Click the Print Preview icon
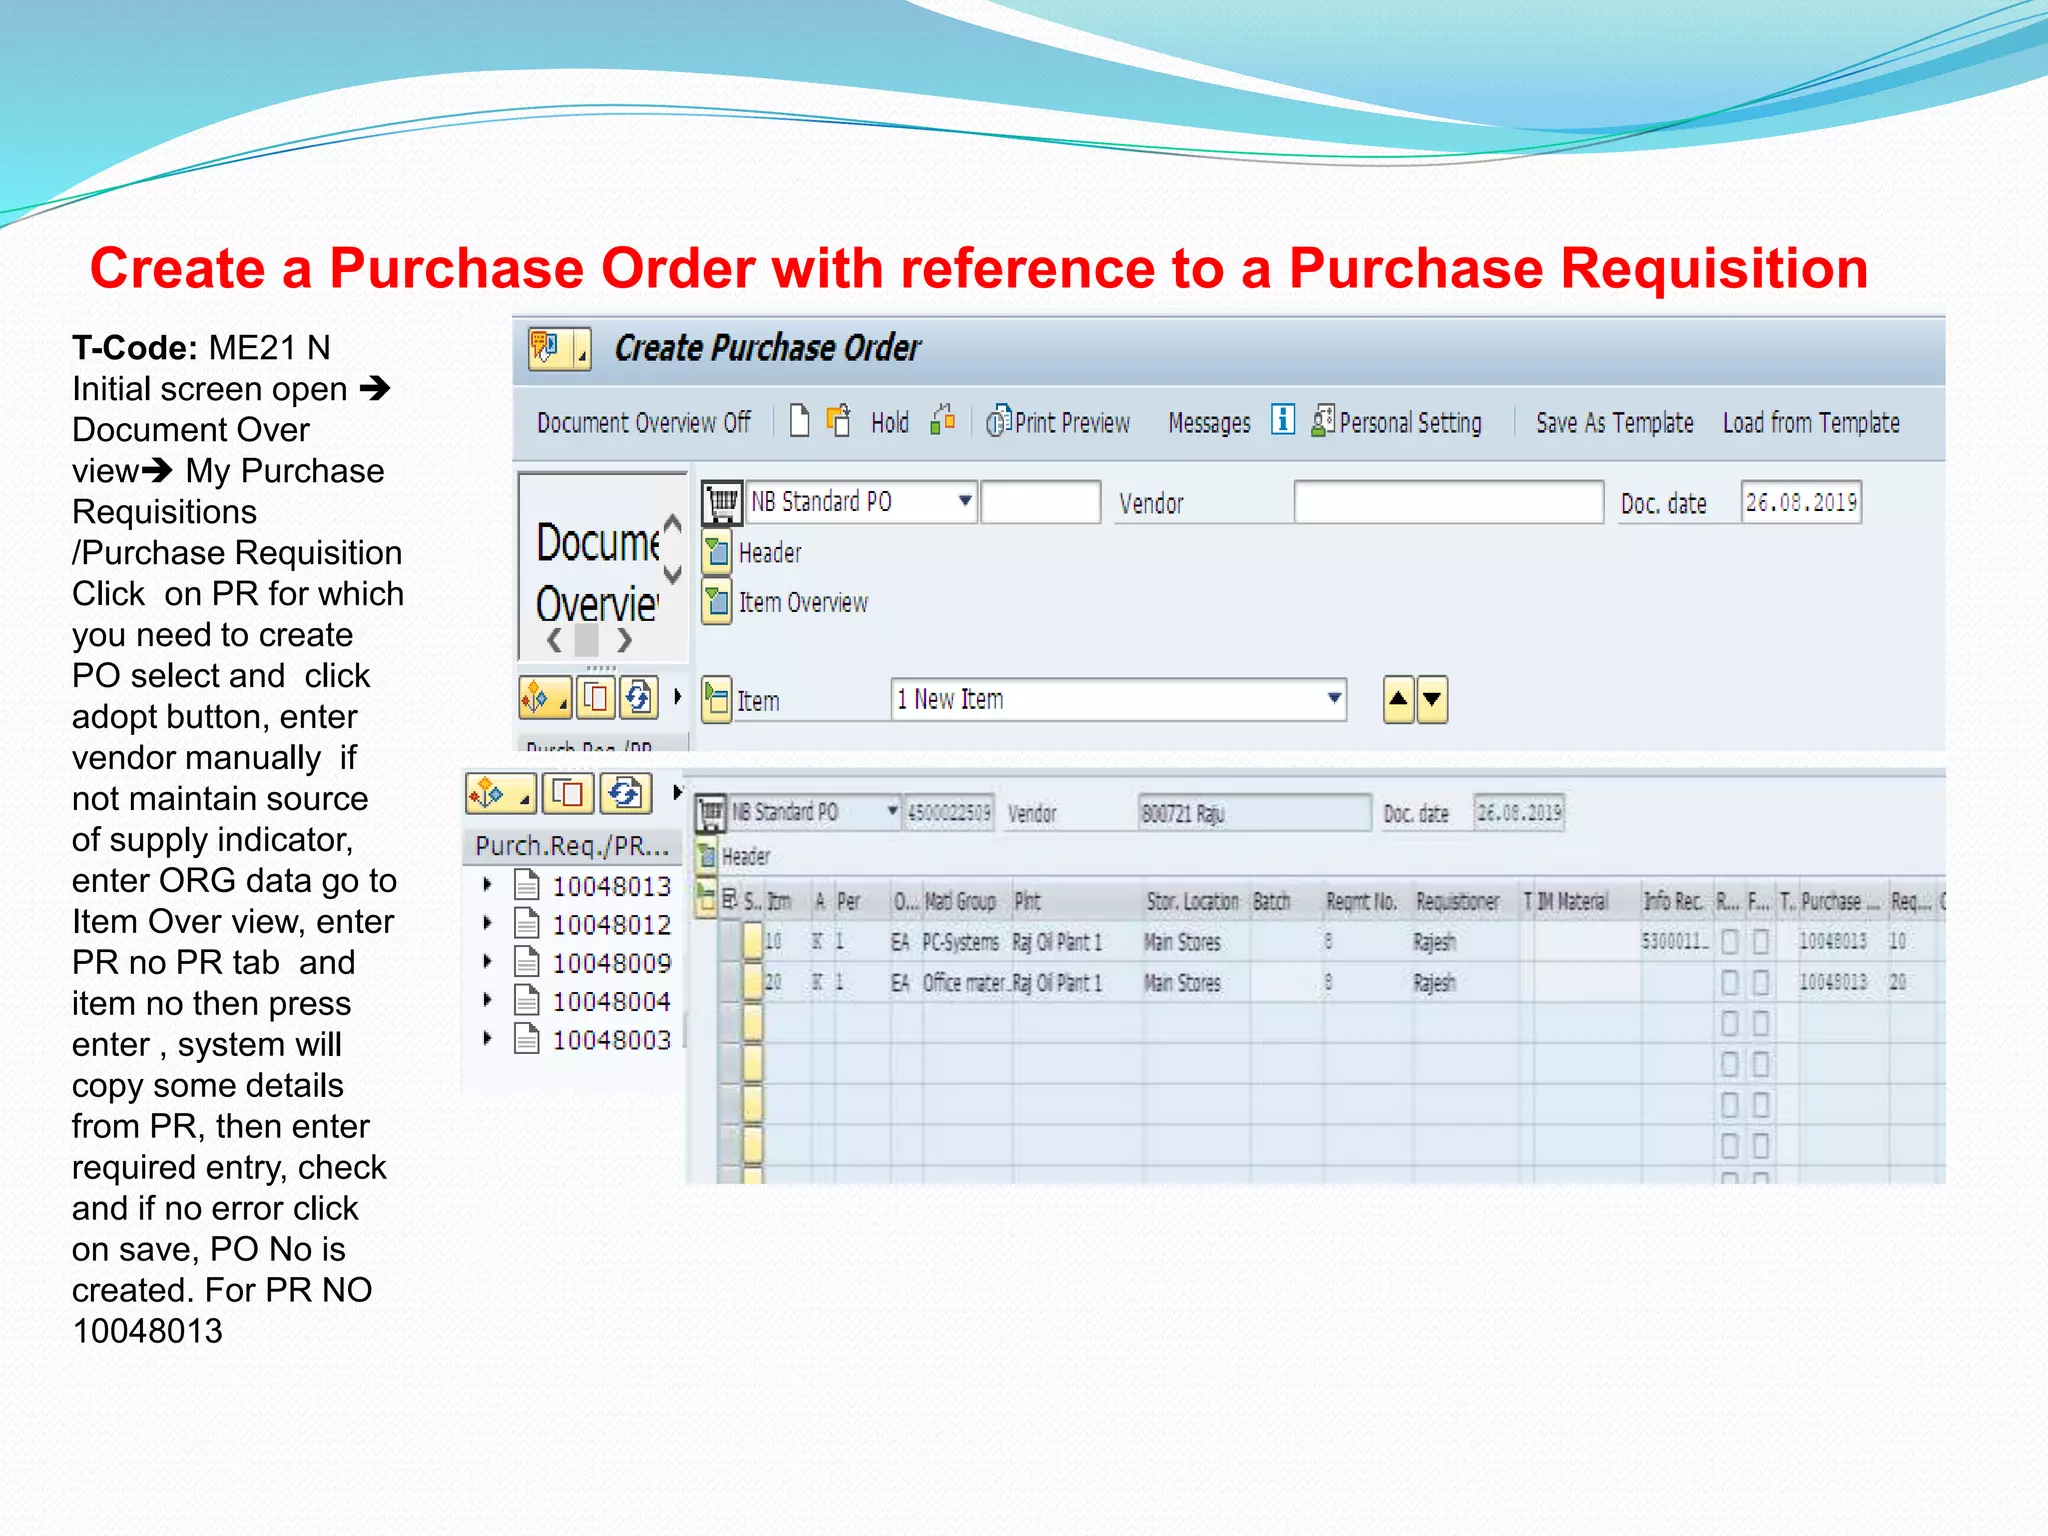 [x=999, y=422]
